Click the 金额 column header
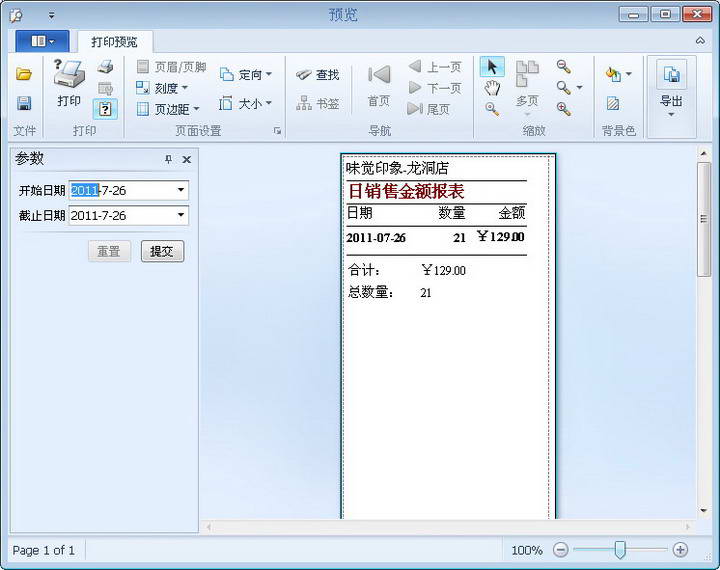 (x=512, y=213)
